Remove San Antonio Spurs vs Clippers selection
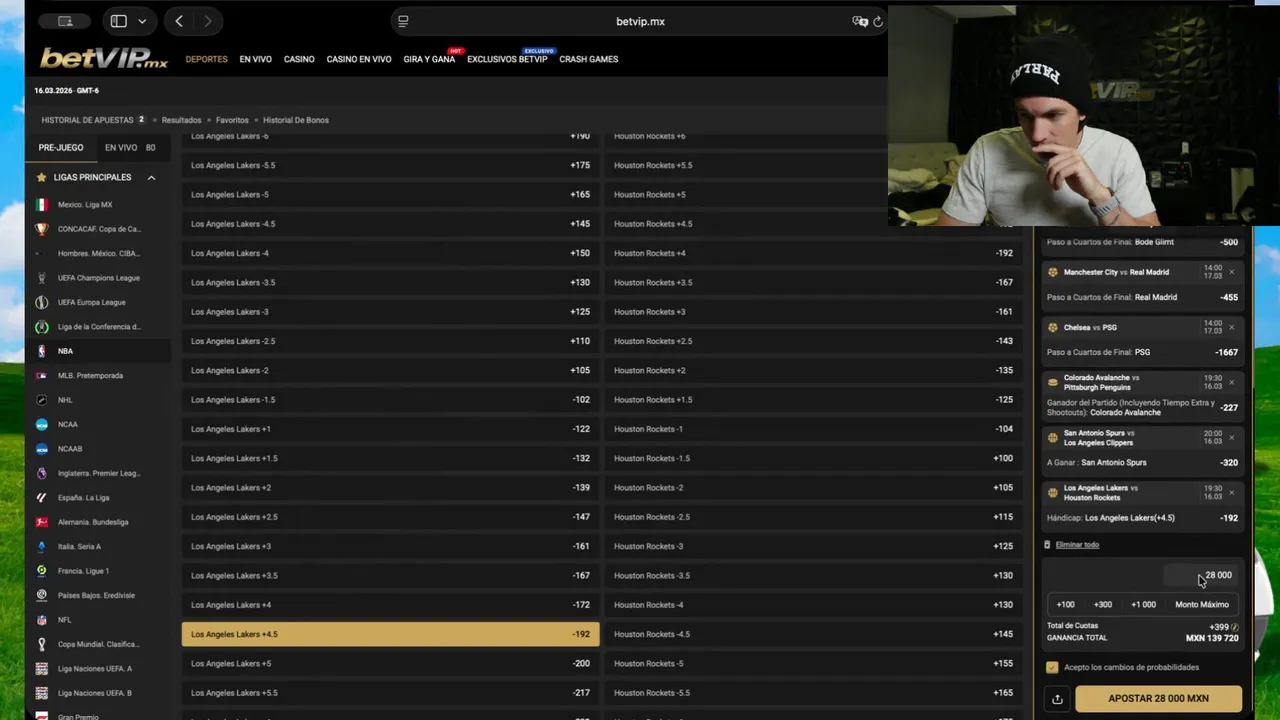The width and height of the screenshot is (1280, 720). click(x=1231, y=437)
